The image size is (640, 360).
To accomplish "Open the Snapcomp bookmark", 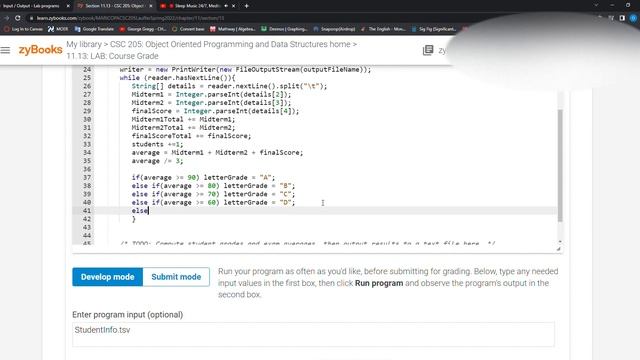I will point(334,29).
